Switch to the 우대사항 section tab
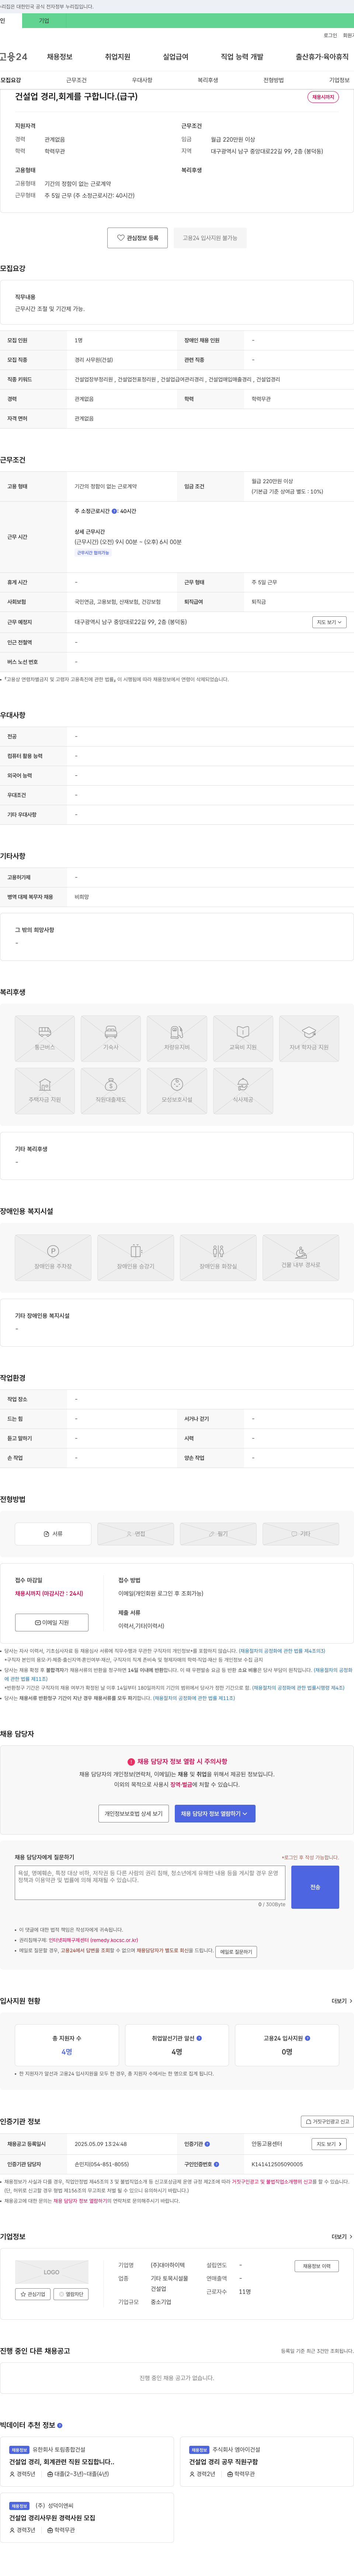The width and height of the screenshot is (354, 2576). pyautogui.click(x=142, y=80)
